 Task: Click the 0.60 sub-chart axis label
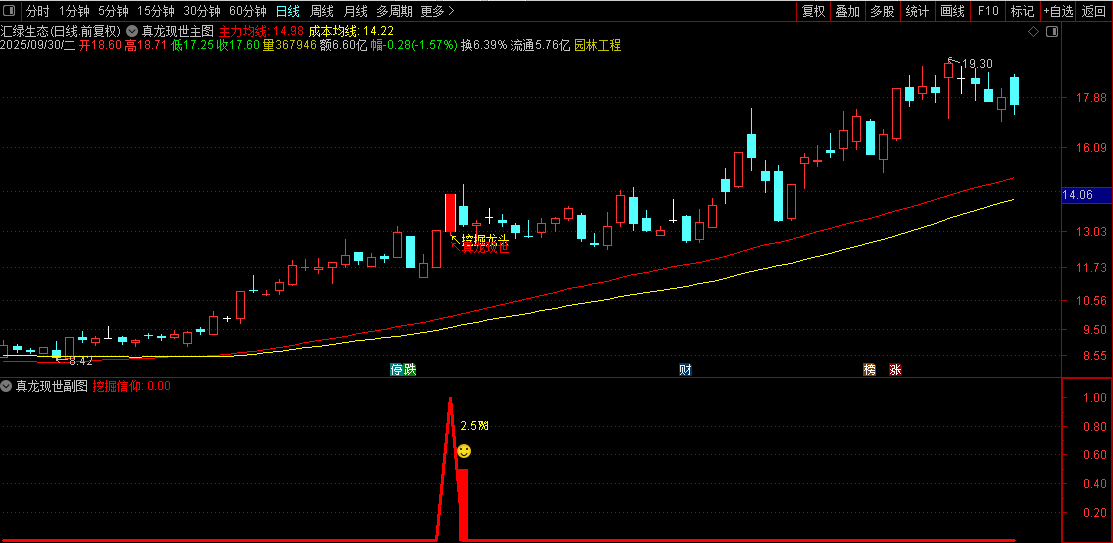pyautogui.click(x=1096, y=455)
